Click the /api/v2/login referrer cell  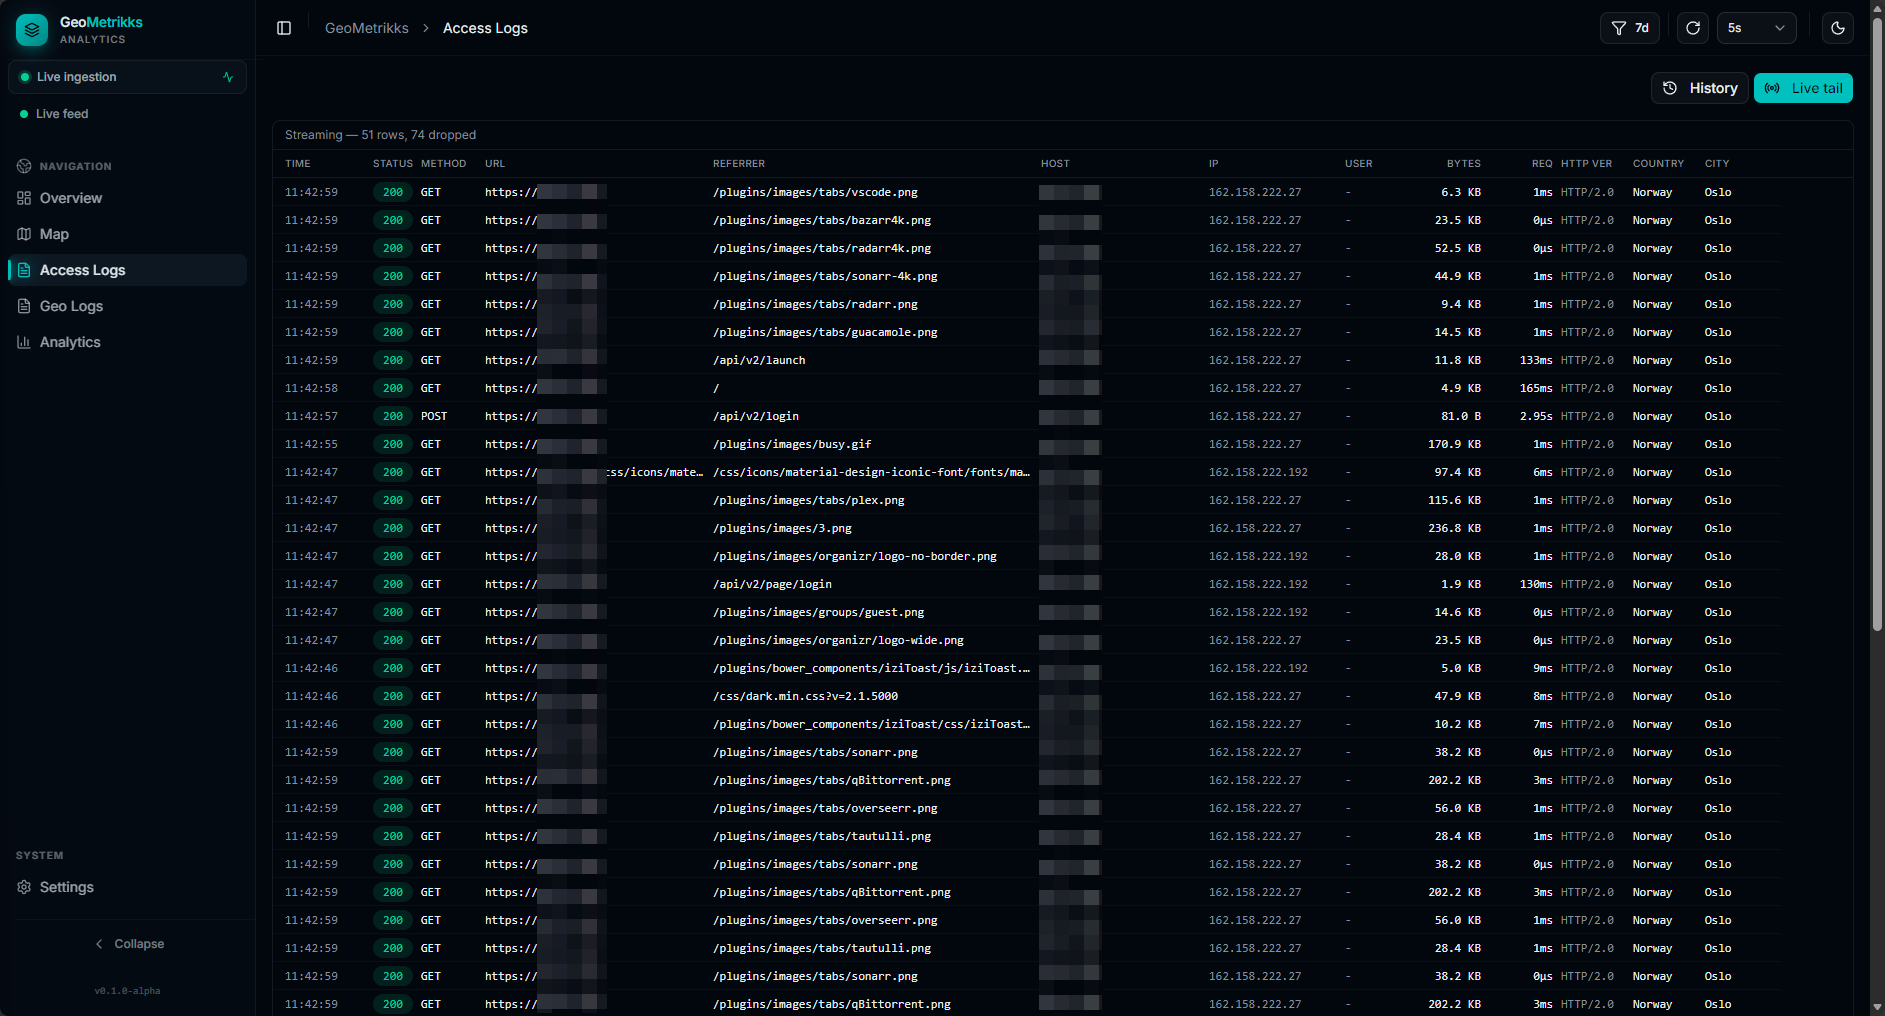click(x=756, y=416)
